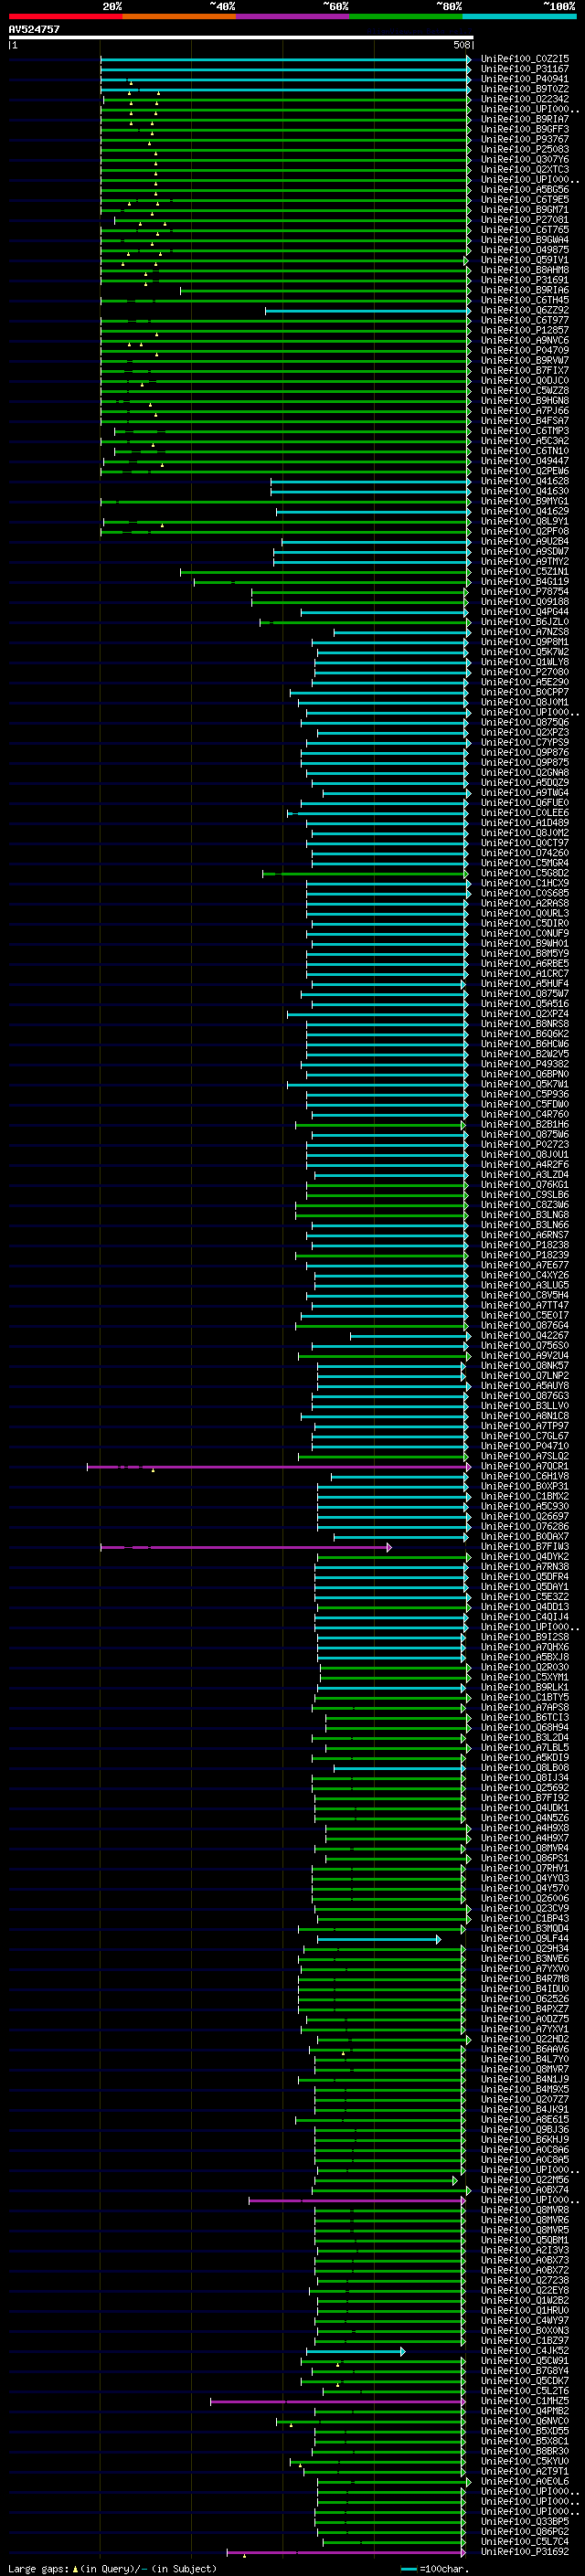Image resolution: width=585 pixels, height=2576 pixels.
Task: Open hit UniRef100_B9RIA7
Action: tap(525, 119)
